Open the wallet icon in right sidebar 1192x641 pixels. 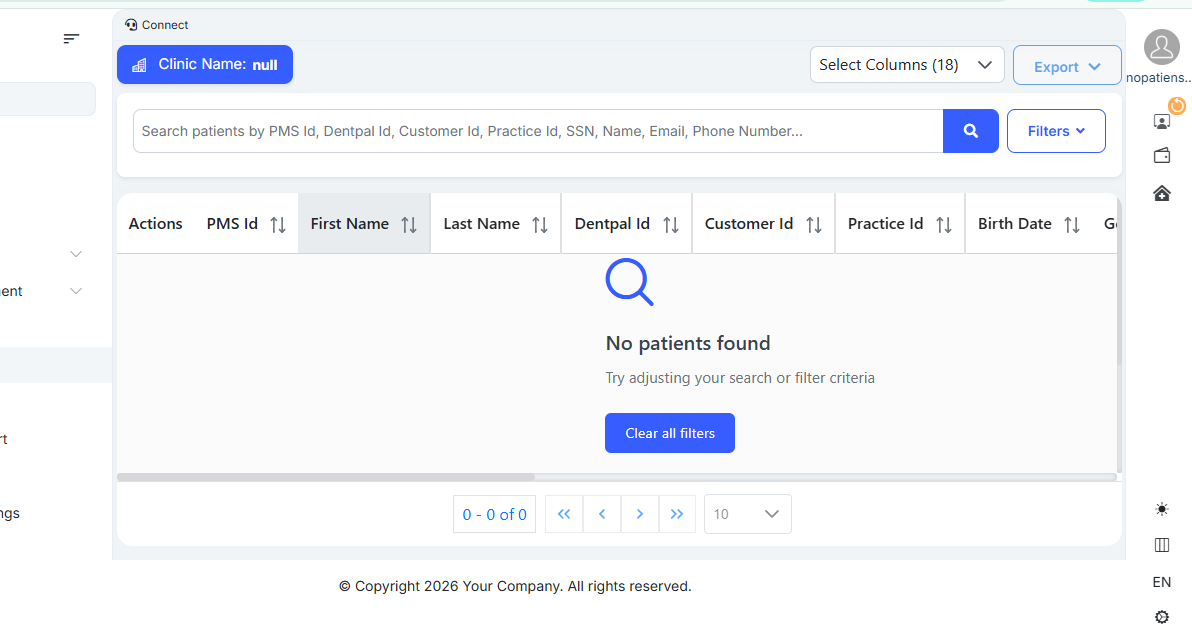pos(1162,156)
